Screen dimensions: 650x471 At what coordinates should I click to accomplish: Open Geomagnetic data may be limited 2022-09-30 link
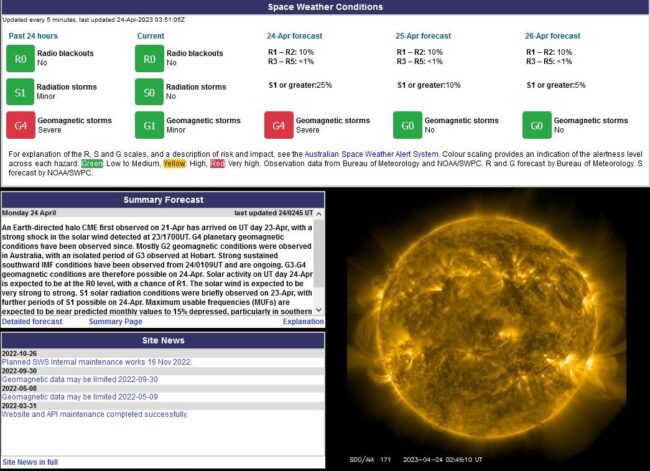(80, 379)
